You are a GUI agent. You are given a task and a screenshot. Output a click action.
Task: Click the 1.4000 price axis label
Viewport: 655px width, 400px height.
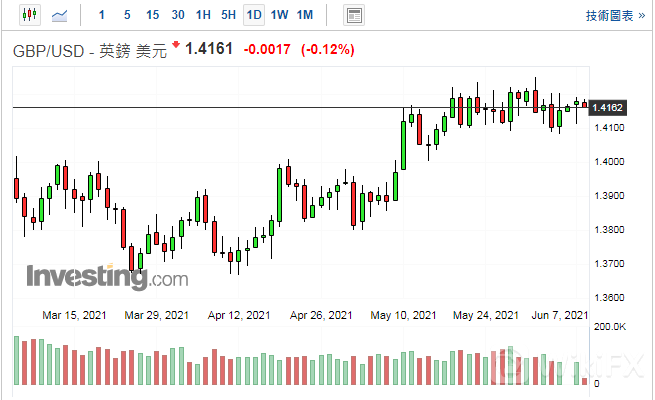609,162
